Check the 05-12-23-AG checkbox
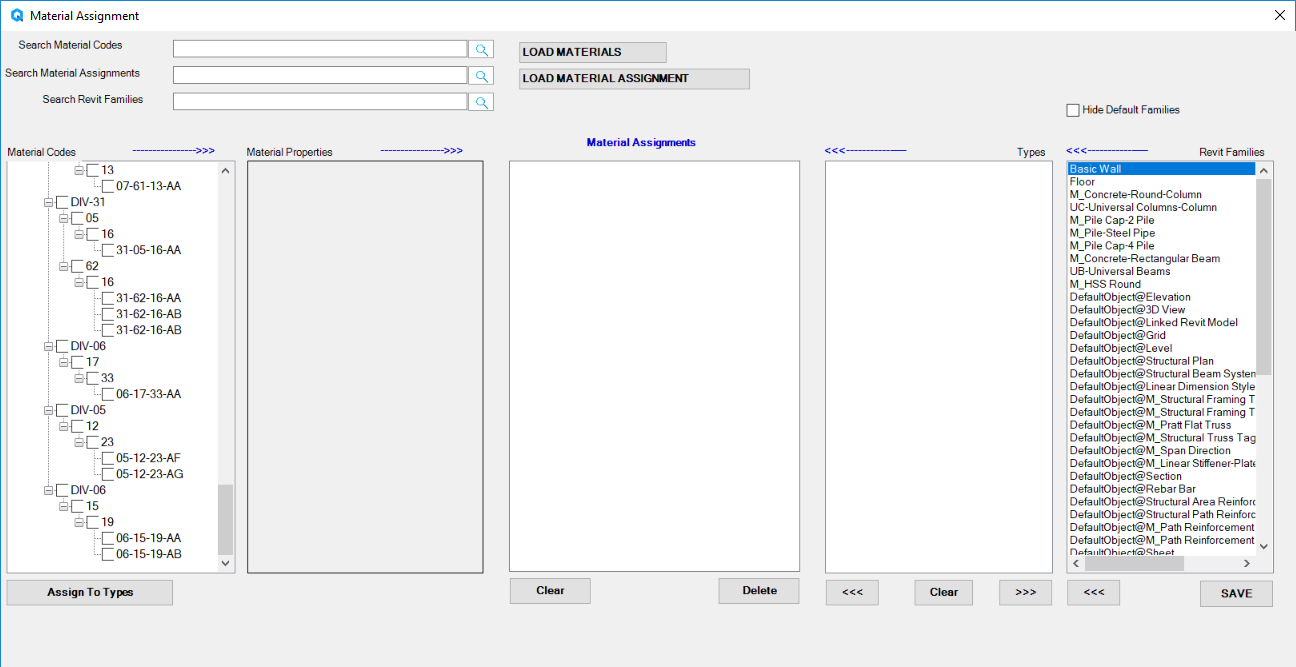 coord(108,474)
